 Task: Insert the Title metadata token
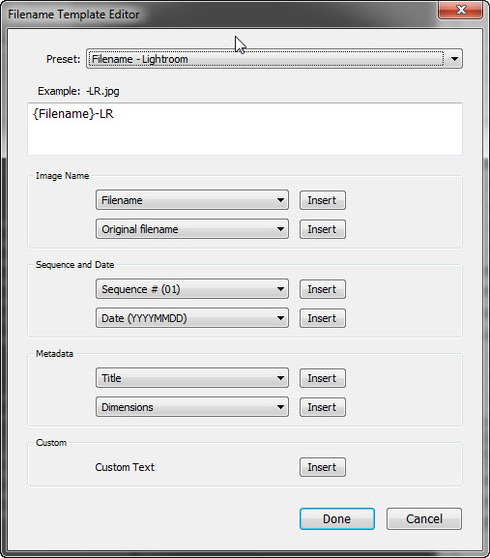tap(322, 378)
